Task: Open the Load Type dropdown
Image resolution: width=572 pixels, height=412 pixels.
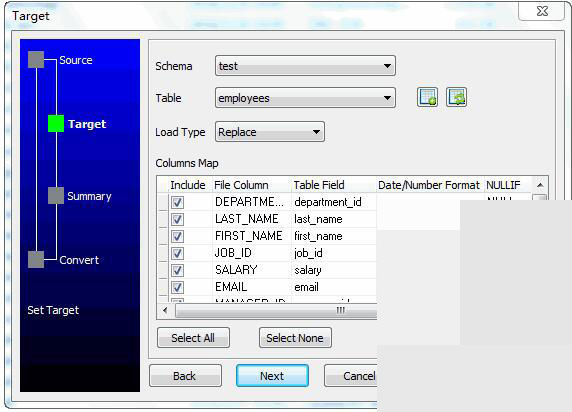Action: [x=270, y=132]
